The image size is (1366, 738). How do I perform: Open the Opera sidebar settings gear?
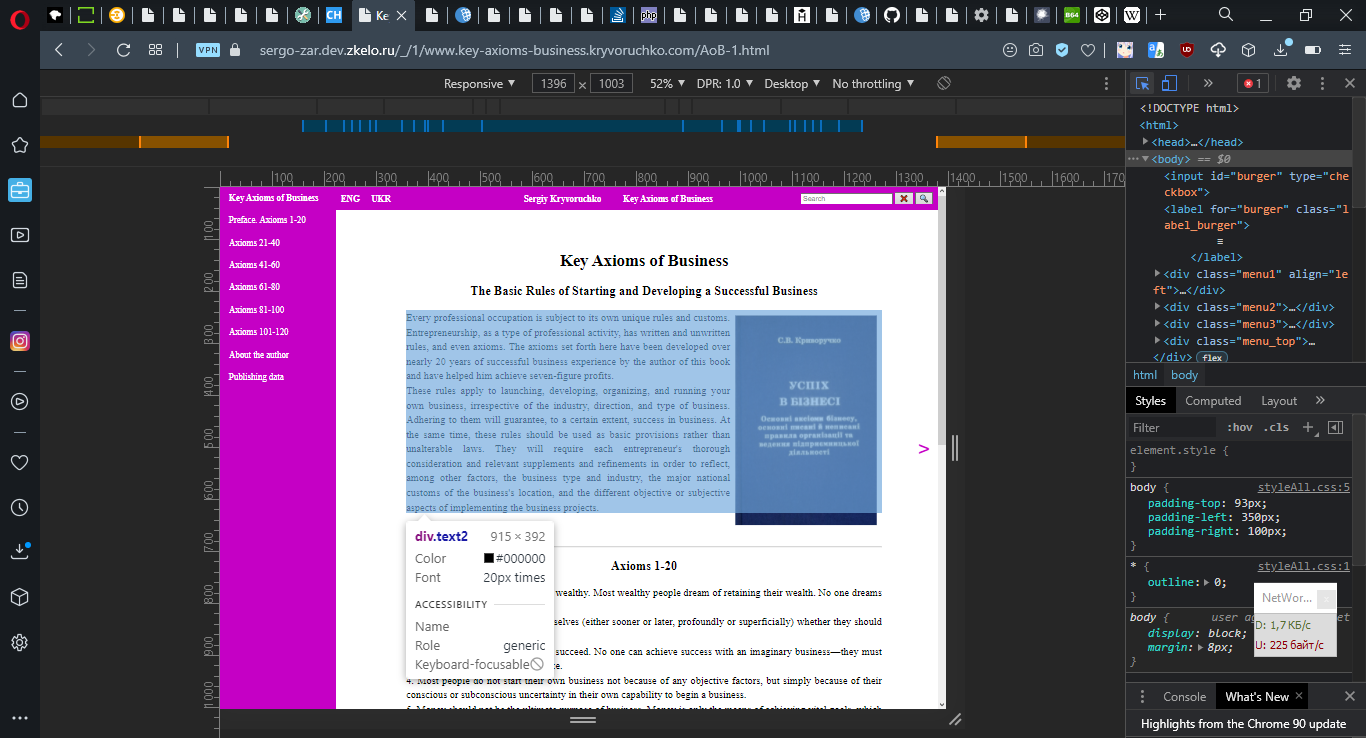[x=19, y=642]
